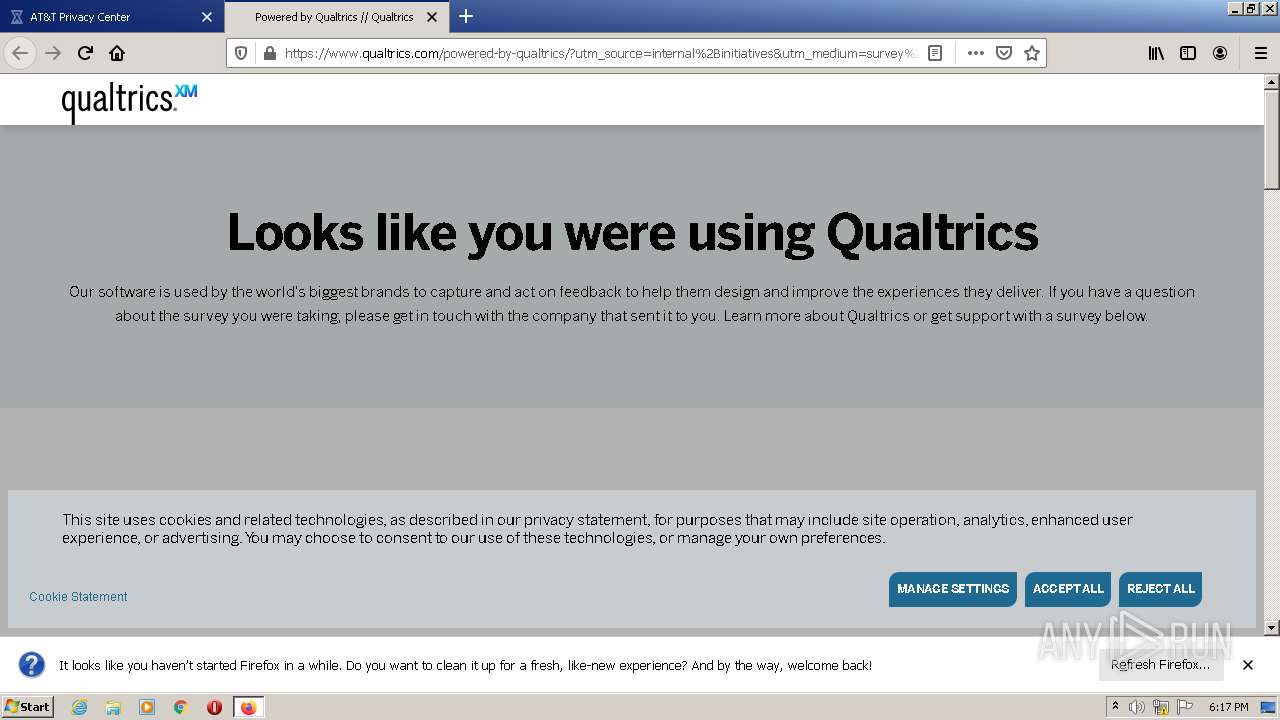
Task: Launch Chrome from the taskbar
Action: coord(181,707)
